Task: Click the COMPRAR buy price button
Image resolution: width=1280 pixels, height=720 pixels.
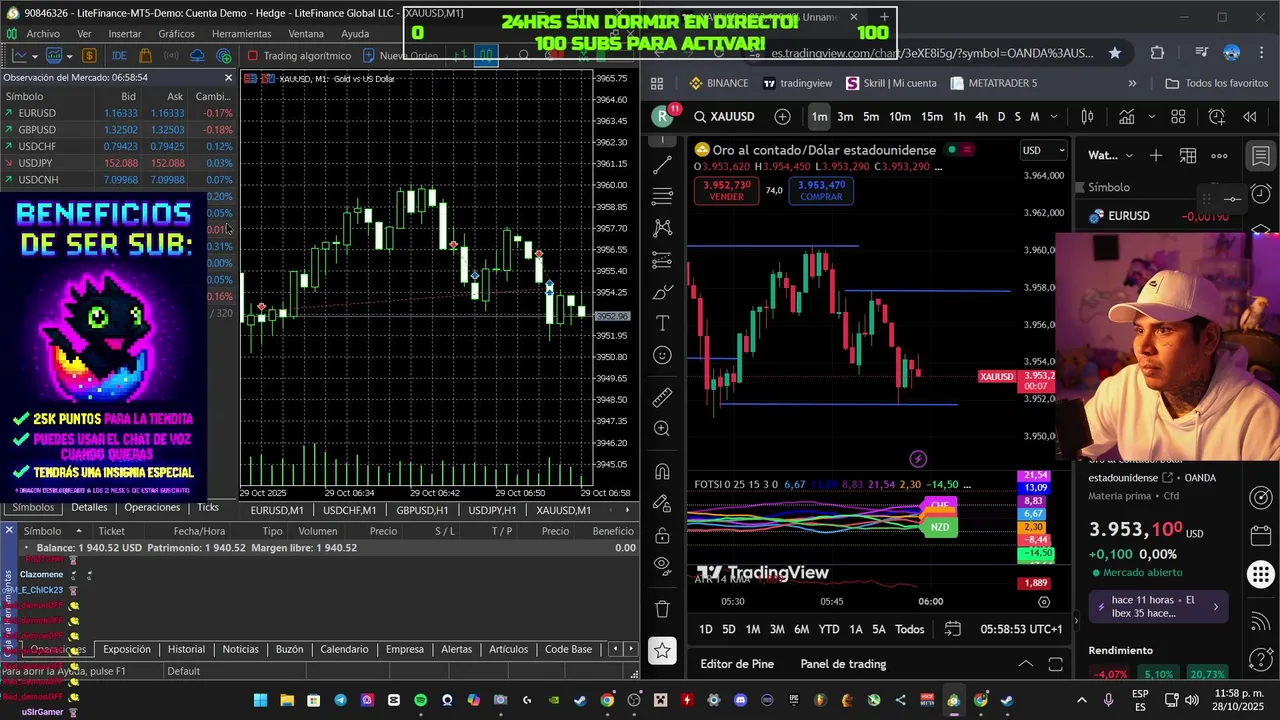Action: click(x=822, y=190)
